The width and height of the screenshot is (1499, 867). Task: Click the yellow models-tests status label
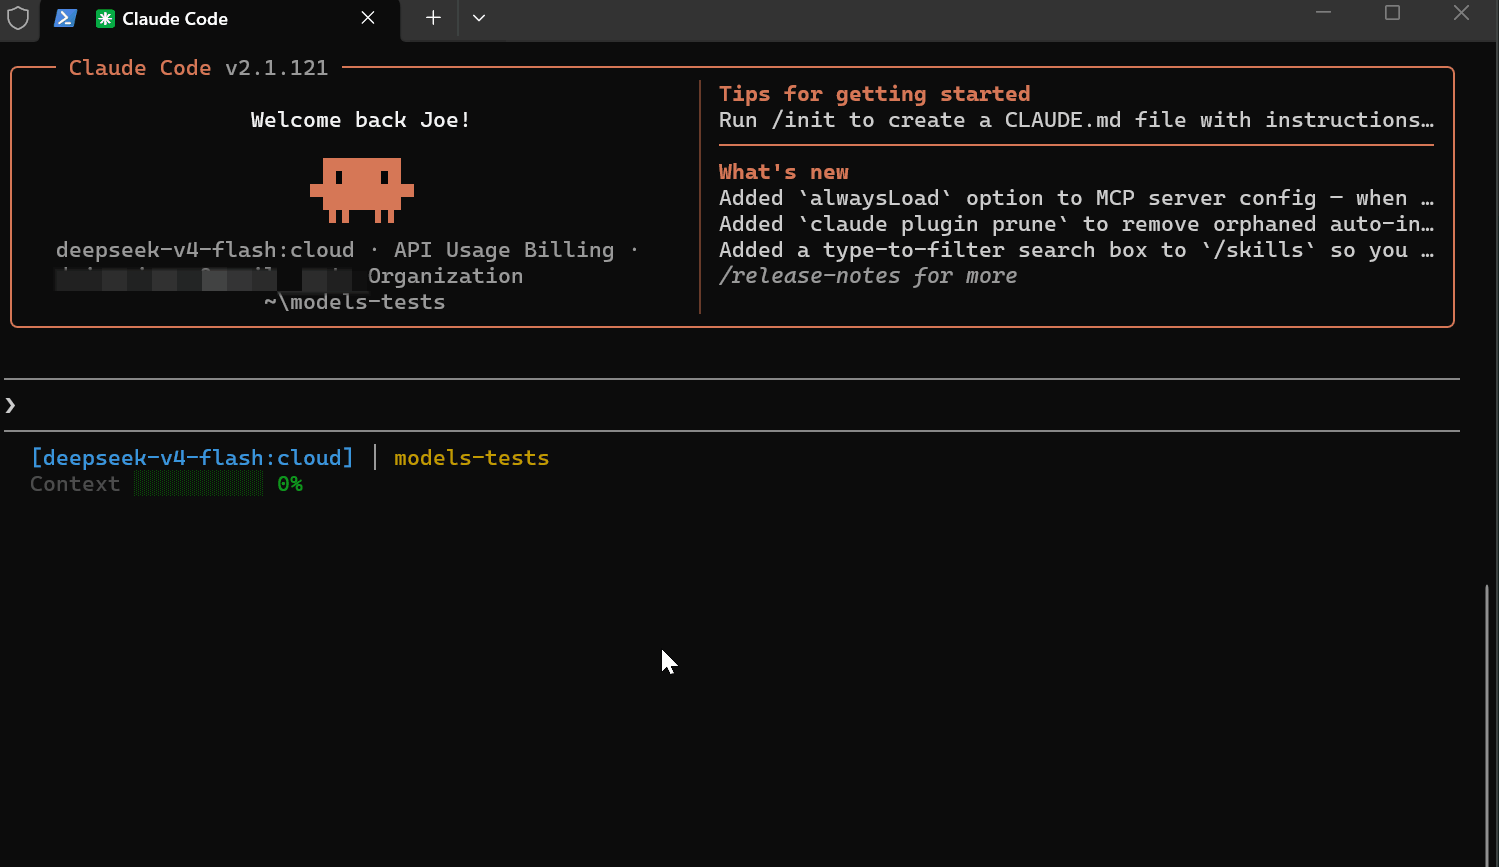(471, 458)
